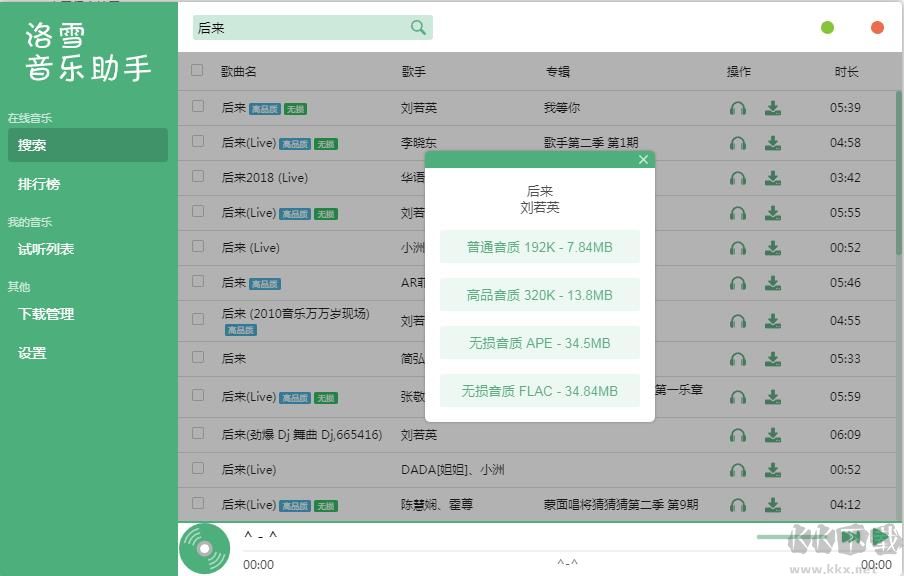The height and width of the screenshot is (576, 904).
Task: Click the 歌曲名 column header
Action: tap(238, 71)
